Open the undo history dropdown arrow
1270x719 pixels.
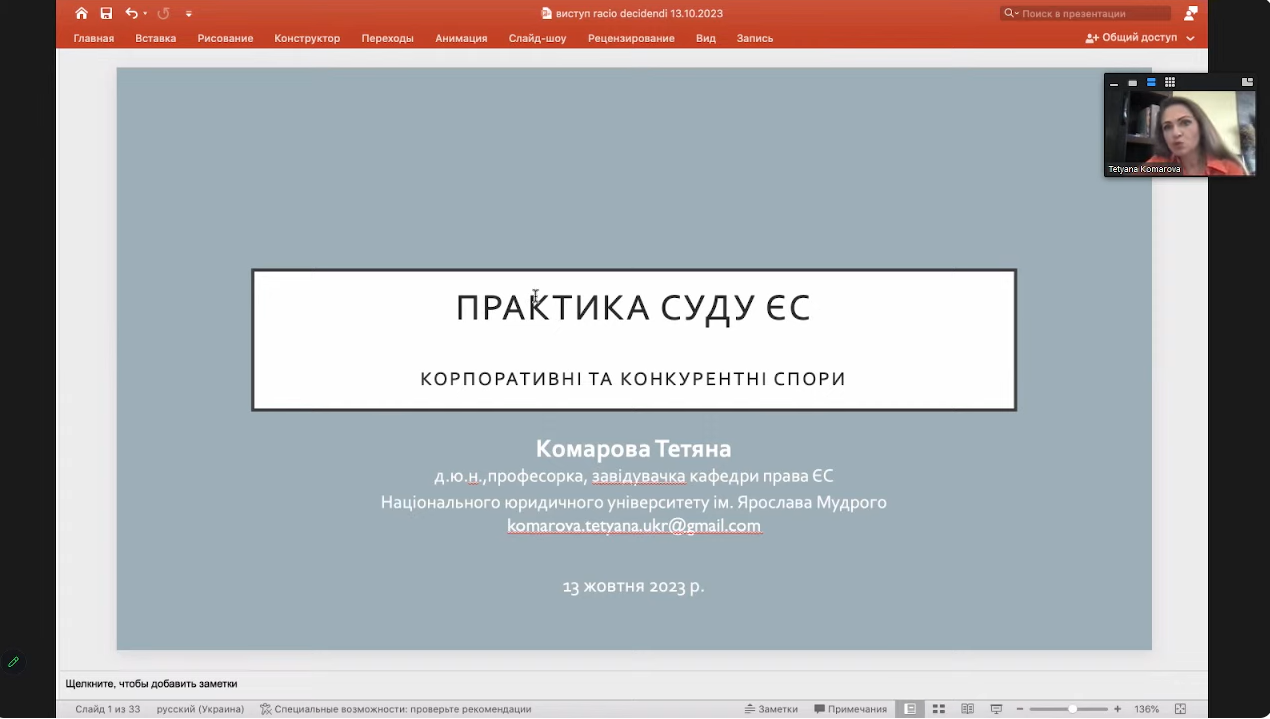point(145,13)
